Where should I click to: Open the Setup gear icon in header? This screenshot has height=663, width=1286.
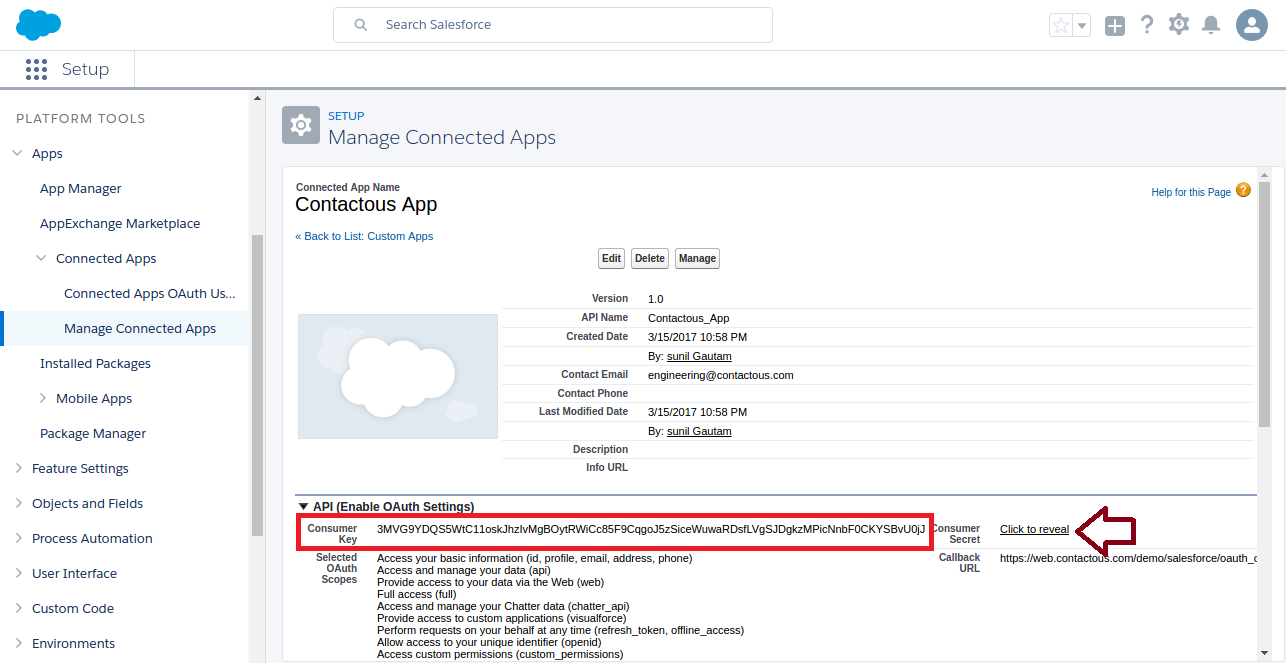point(1179,25)
